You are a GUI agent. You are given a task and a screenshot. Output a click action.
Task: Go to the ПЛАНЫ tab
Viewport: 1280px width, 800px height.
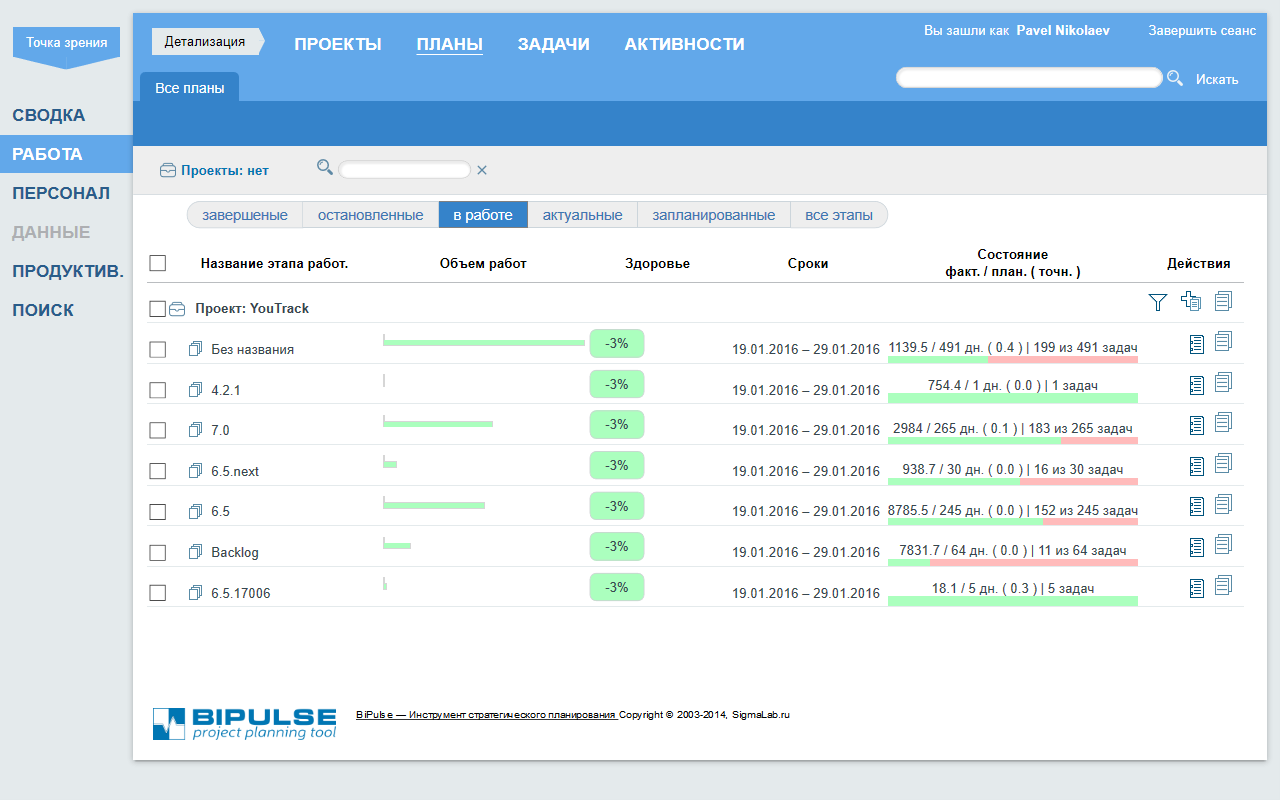click(x=450, y=44)
